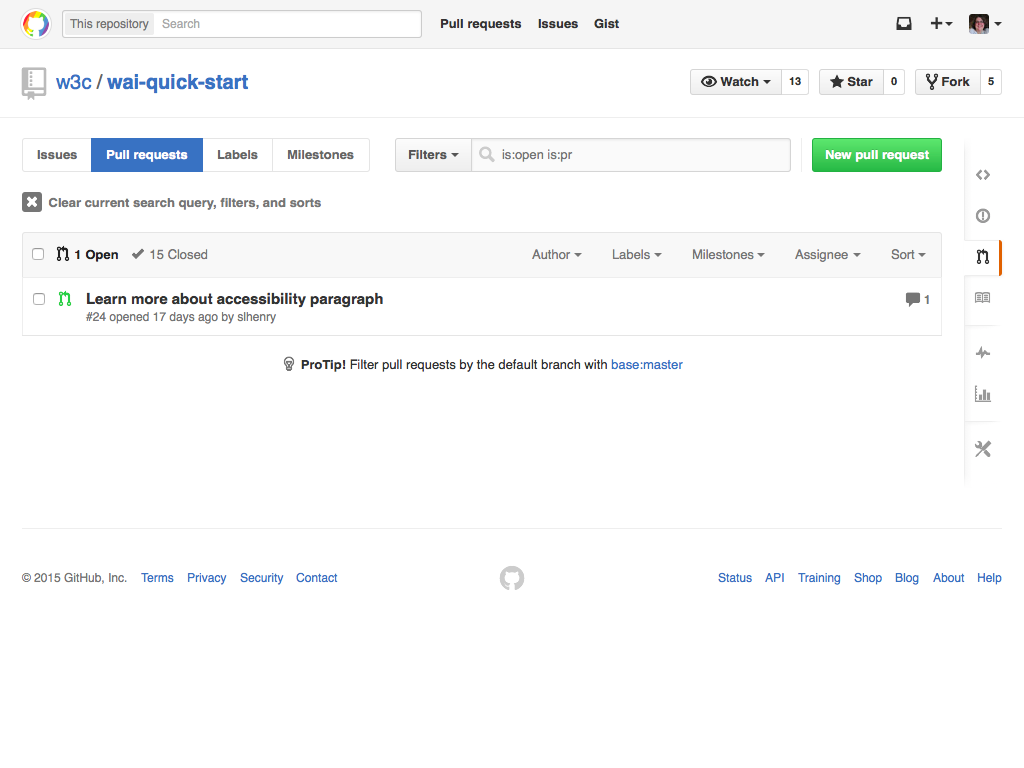Open the w3c organization link
1024x768 pixels.
[73, 82]
